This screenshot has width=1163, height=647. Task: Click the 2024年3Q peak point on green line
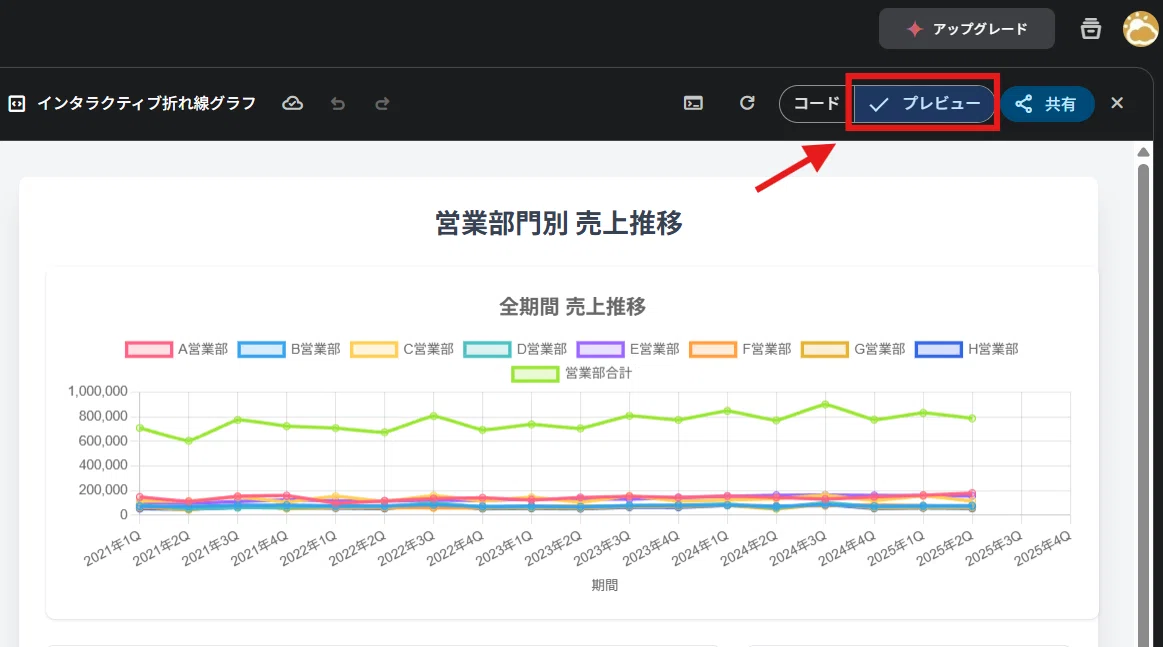point(825,404)
